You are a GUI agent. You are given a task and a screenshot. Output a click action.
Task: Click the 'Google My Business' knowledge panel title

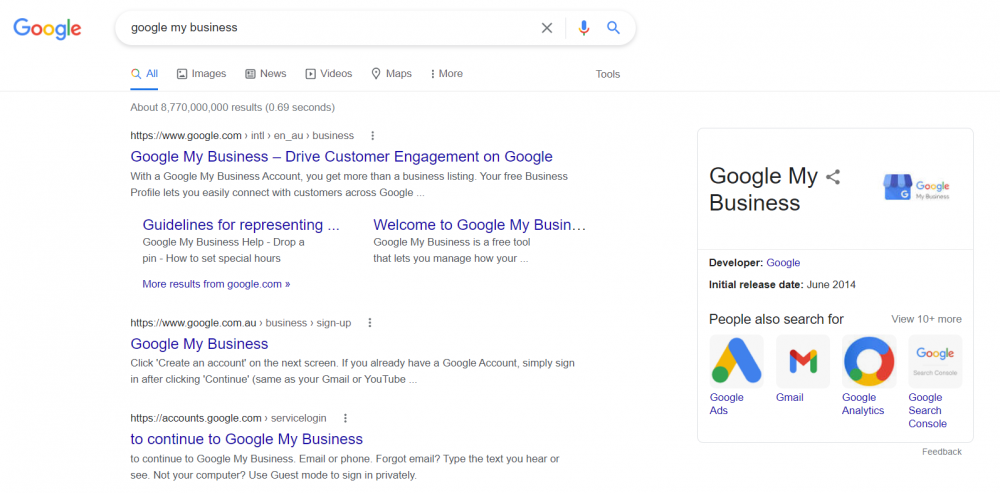[763, 189]
